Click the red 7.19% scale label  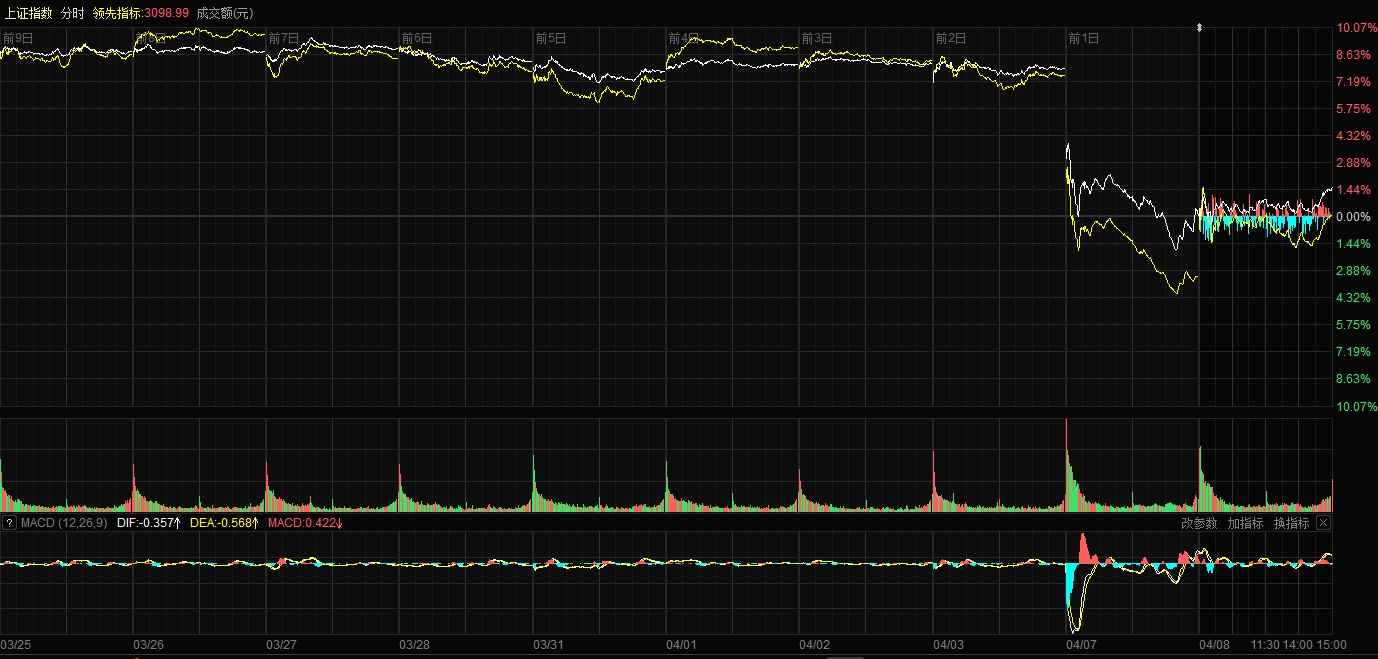click(x=1354, y=81)
